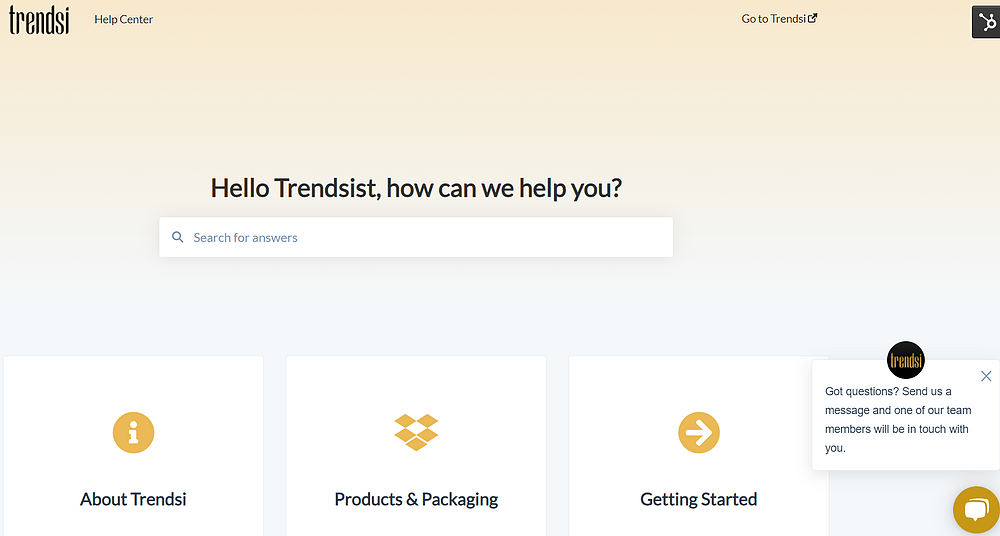This screenshot has height=536, width=1000.
Task: Click the Hello Trendsist heading
Action: (x=416, y=188)
